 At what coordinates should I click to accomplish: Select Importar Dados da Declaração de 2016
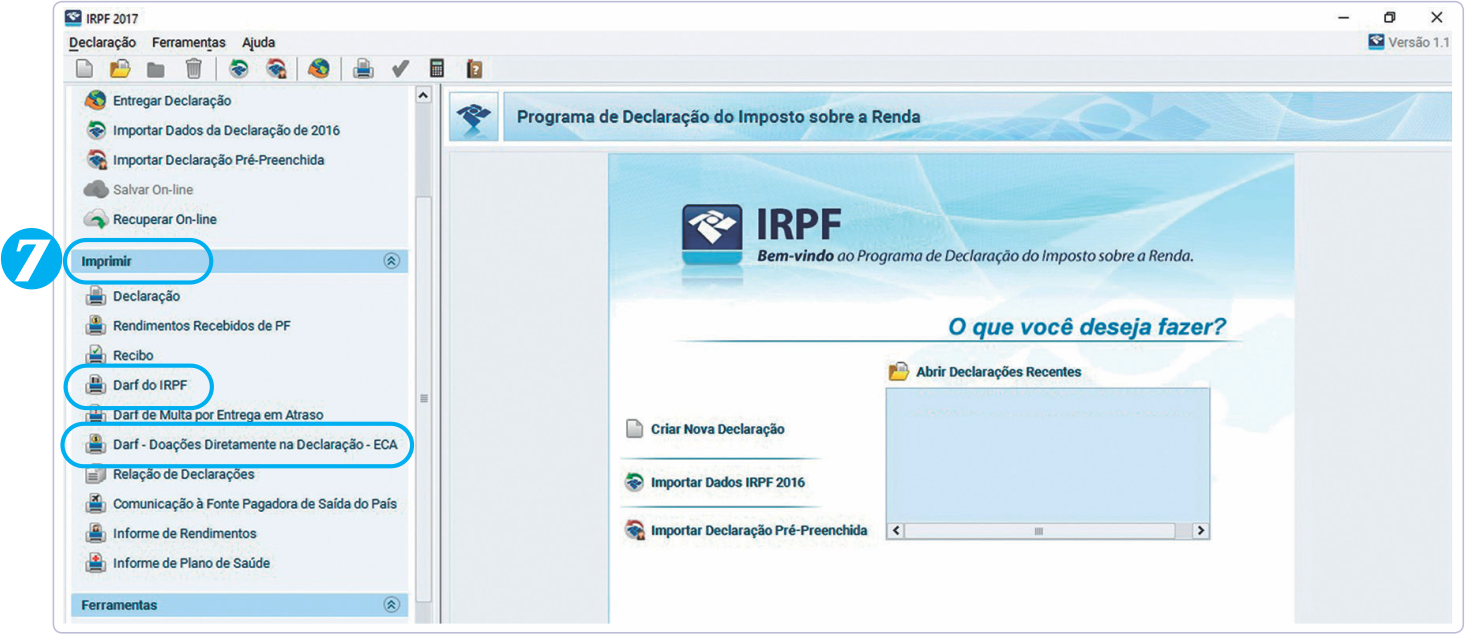(227, 130)
